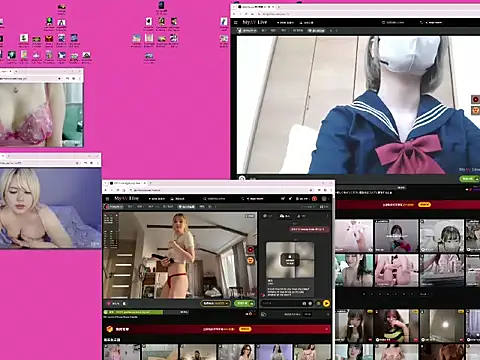Open the user avatar menu in the front window header
The width and height of the screenshot is (480, 360).
pos(324,199)
